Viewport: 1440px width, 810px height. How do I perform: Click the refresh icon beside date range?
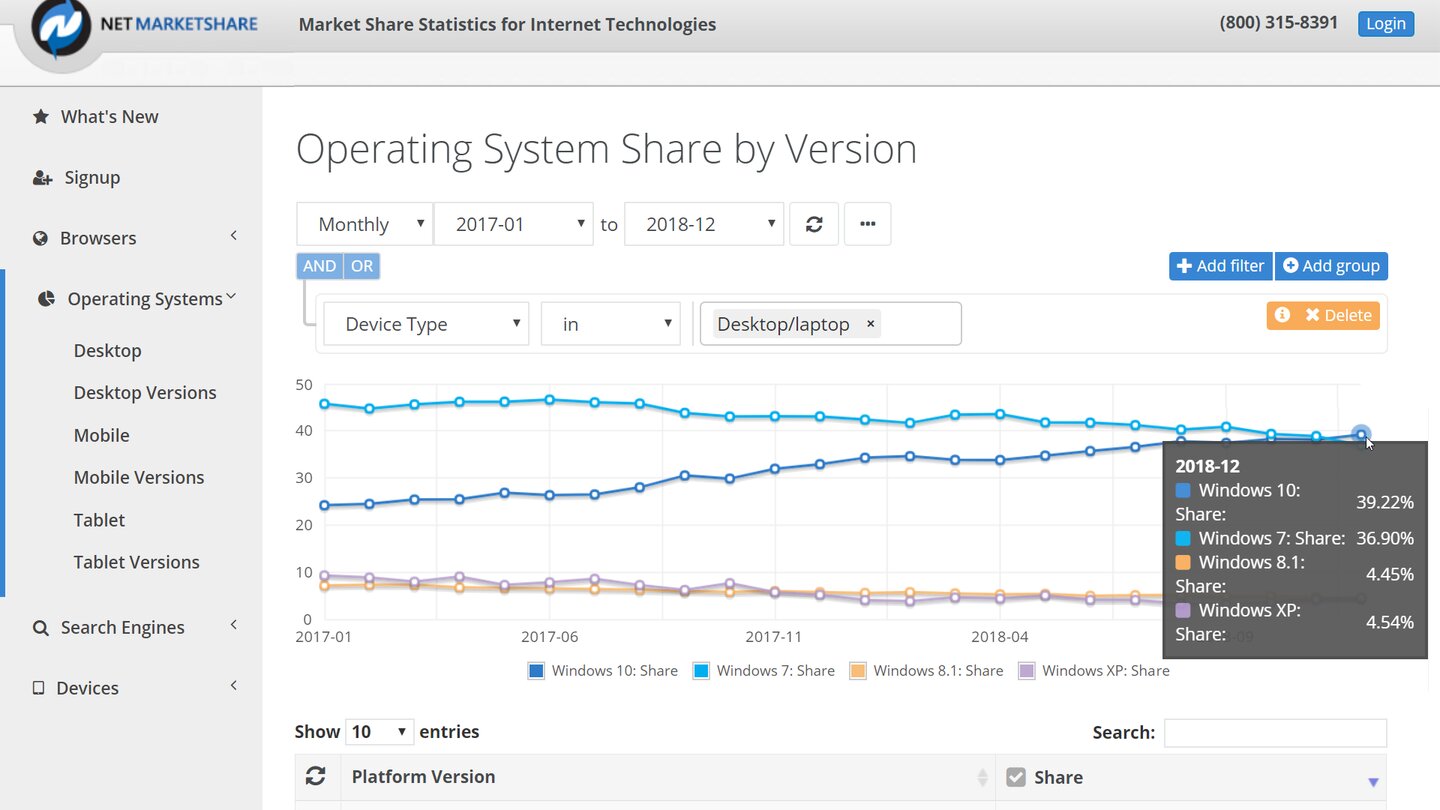tap(814, 224)
